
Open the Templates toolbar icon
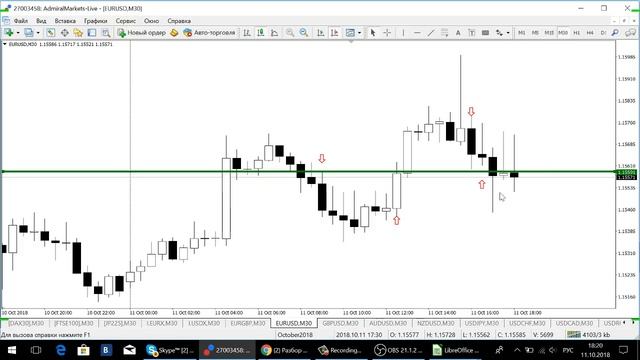tap(350, 33)
